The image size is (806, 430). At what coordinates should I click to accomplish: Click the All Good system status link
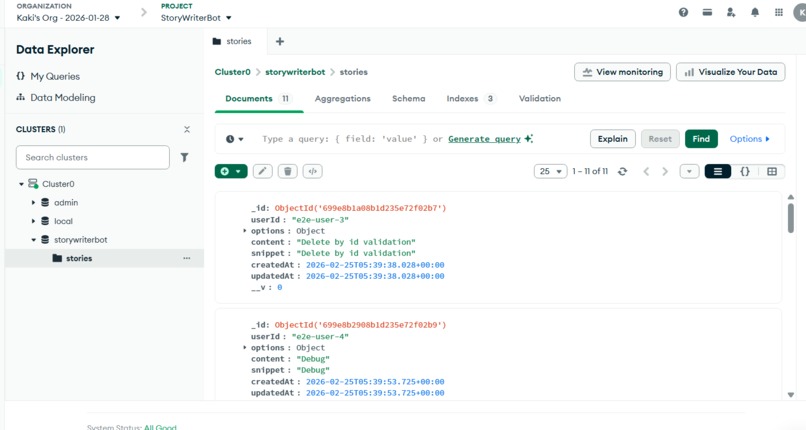(160, 427)
